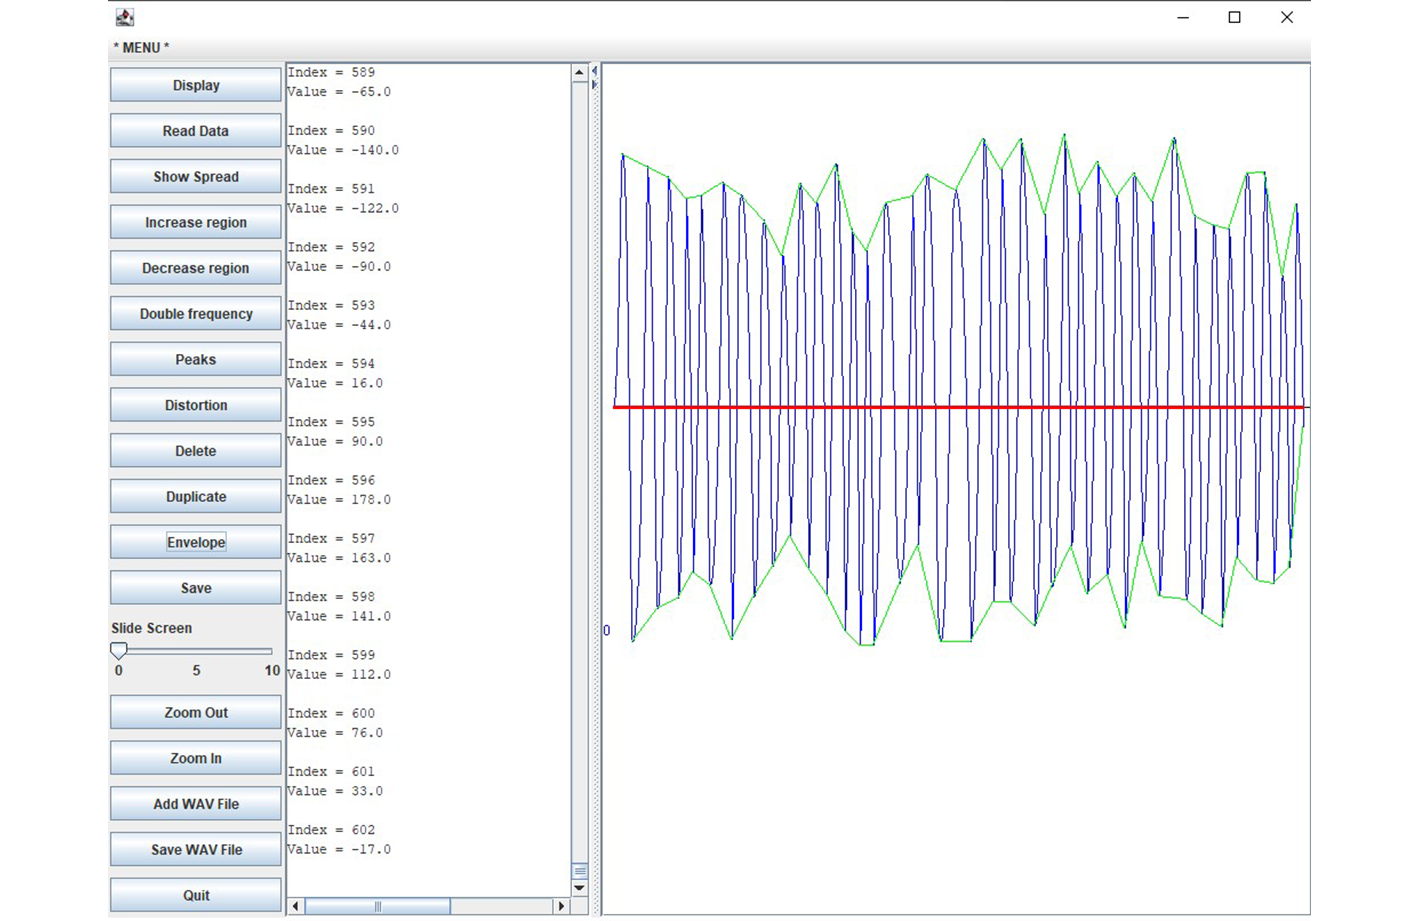Image resolution: width=1418 pixels, height=921 pixels.
Task: Collapse the split pane using divider arrow
Action: (x=594, y=71)
